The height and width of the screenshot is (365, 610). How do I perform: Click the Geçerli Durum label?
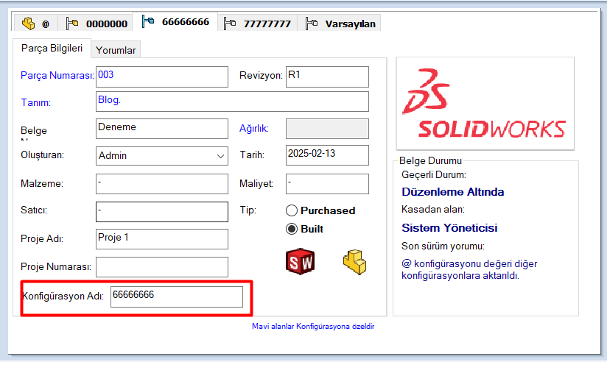pos(434,175)
